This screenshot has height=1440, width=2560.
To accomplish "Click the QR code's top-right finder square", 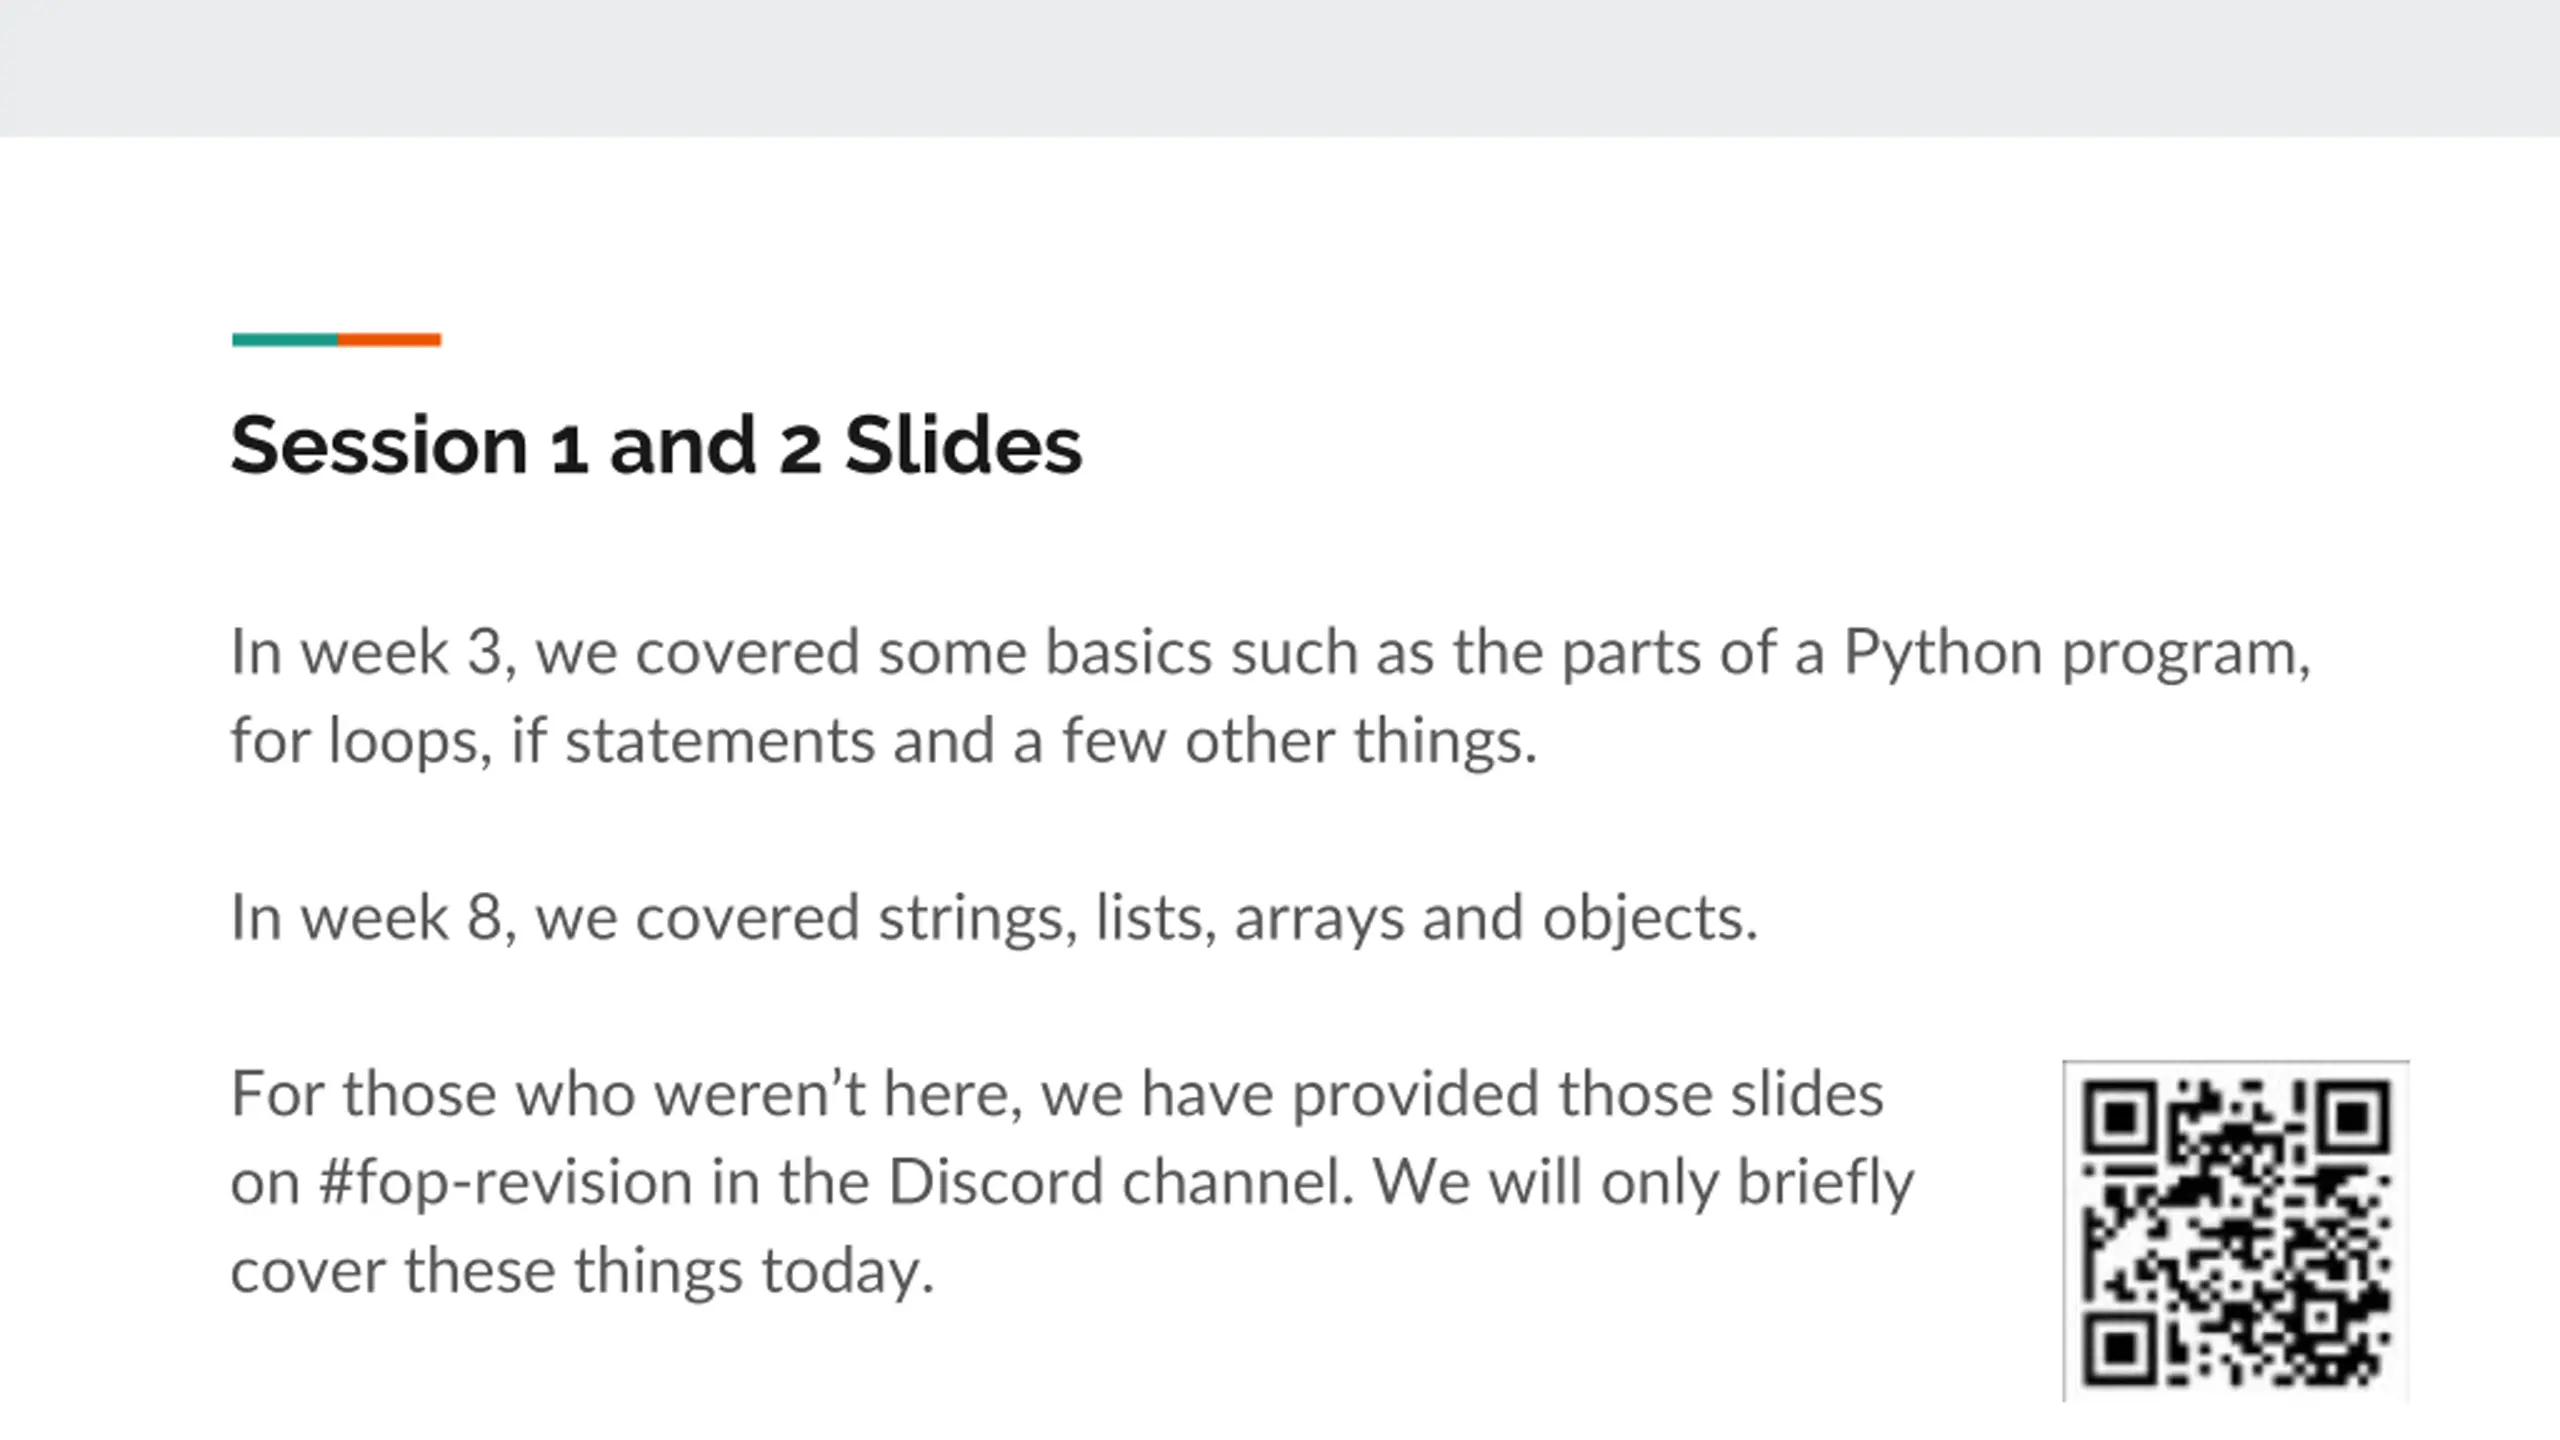I will [2354, 1116].
